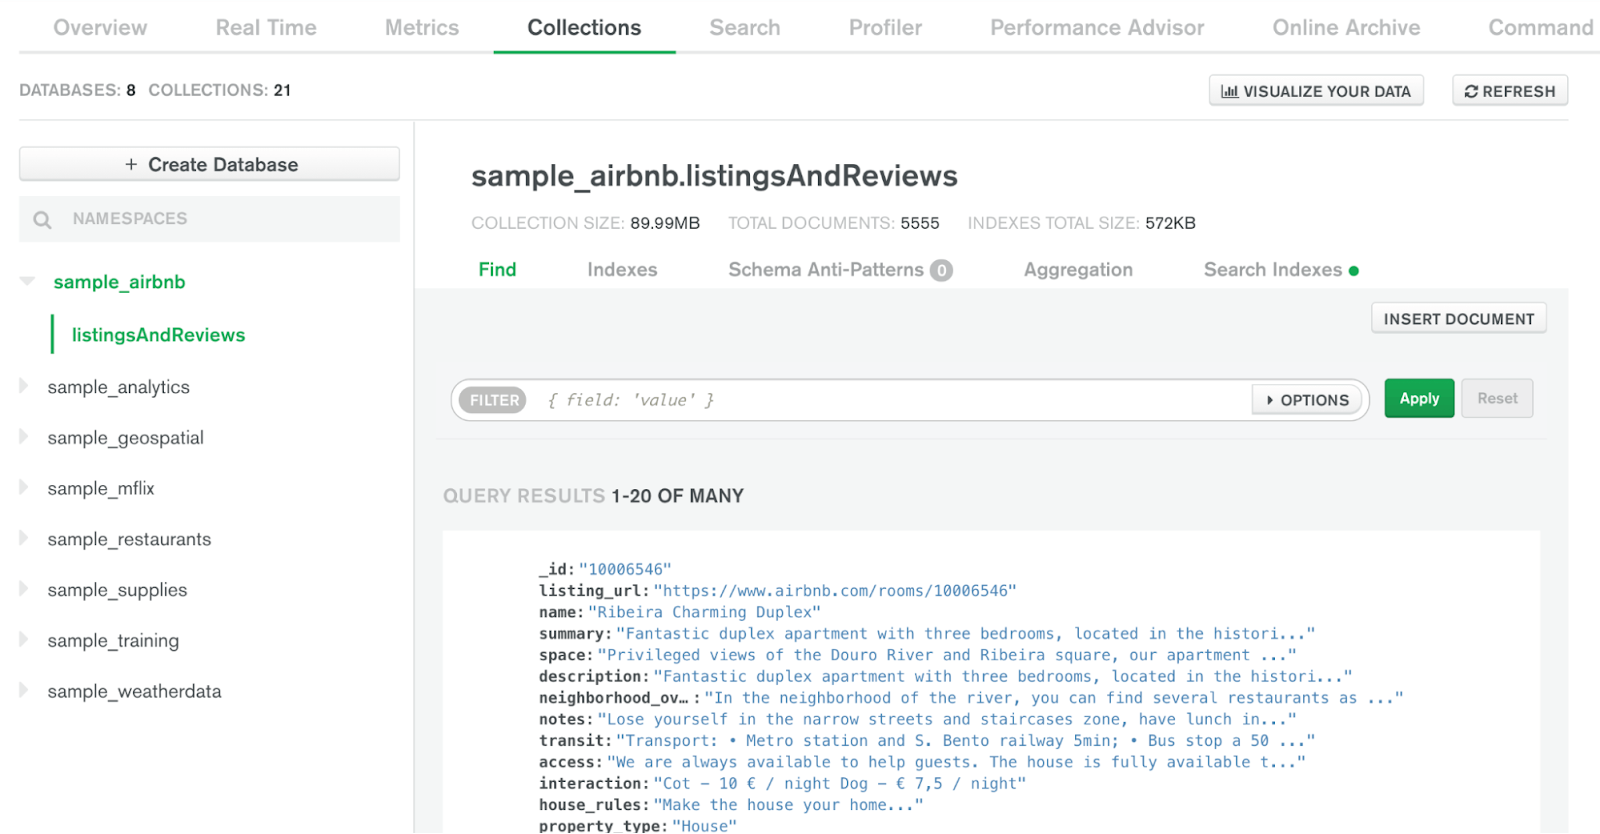
Task: Select sample_training in the sidebar
Action: point(113,641)
